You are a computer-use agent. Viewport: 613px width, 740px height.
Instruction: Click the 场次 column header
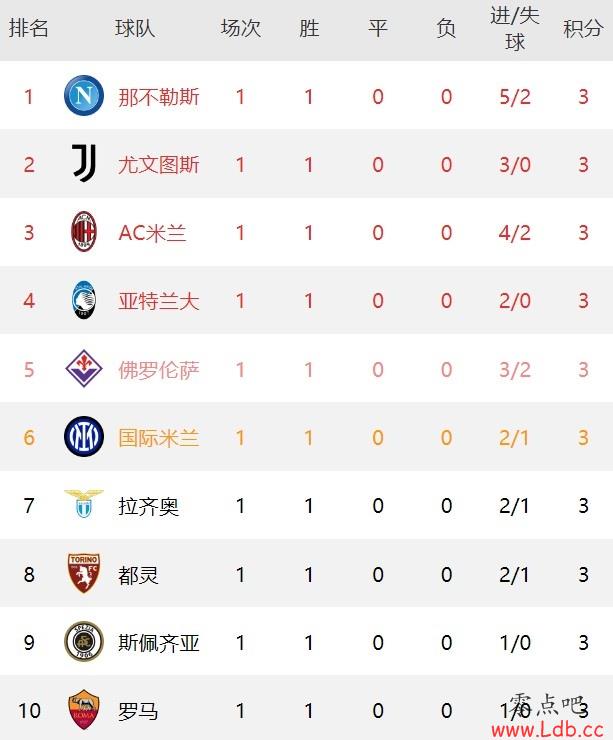(x=241, y=28)
